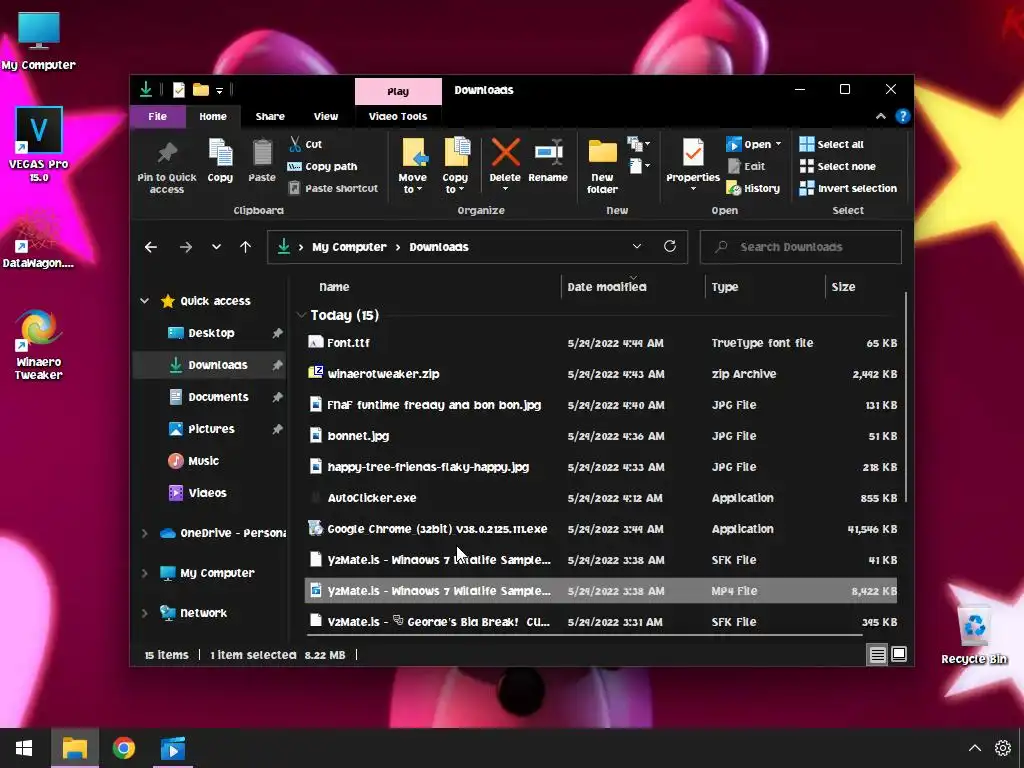This screenshot has width=1024, height=768.
Task: Click the Search Downloads field
Action: tap(801, 247)
